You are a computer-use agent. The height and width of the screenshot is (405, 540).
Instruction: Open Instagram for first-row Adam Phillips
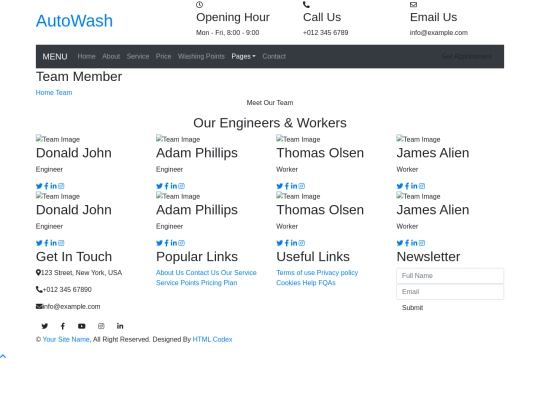click(181, 186)
